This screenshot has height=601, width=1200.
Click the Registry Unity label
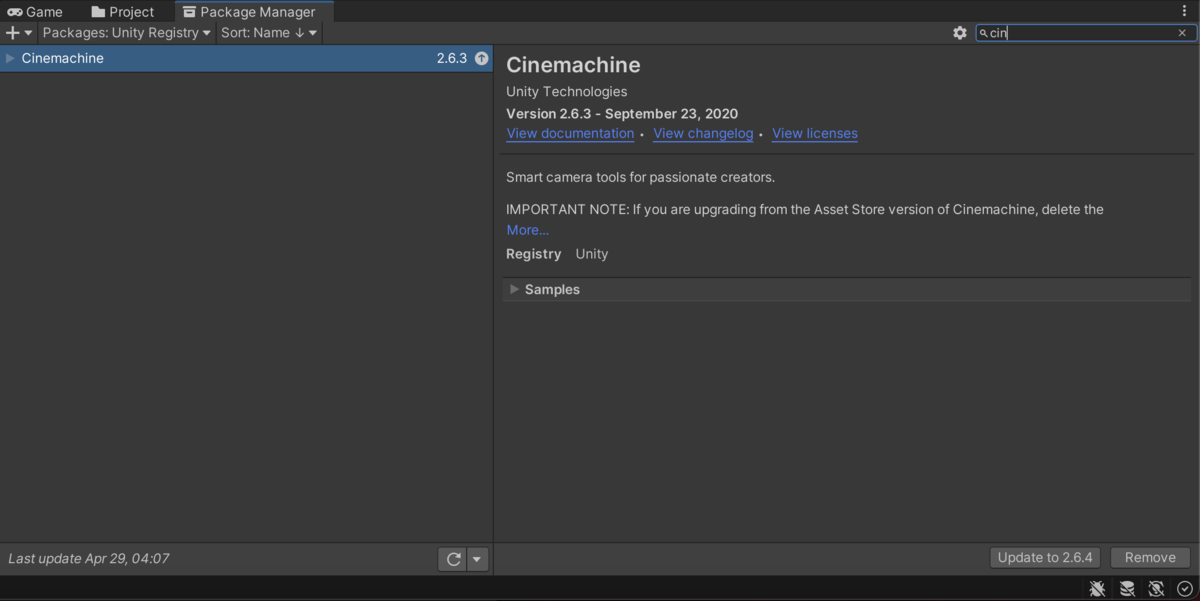coord(557,254)
